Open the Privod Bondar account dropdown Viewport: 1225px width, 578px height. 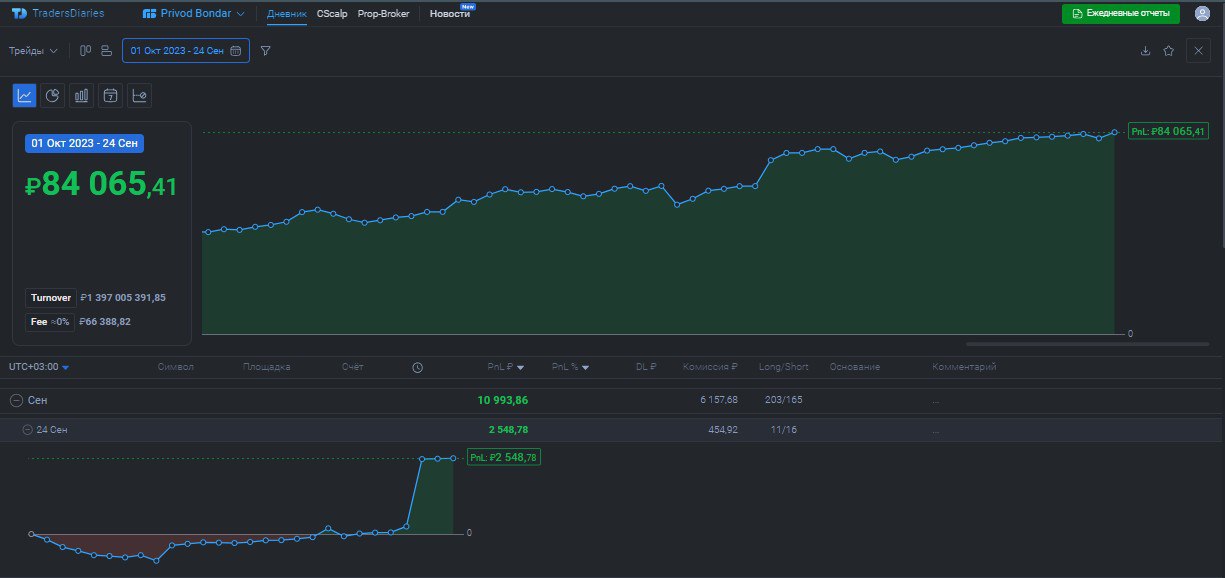point(194,14)
